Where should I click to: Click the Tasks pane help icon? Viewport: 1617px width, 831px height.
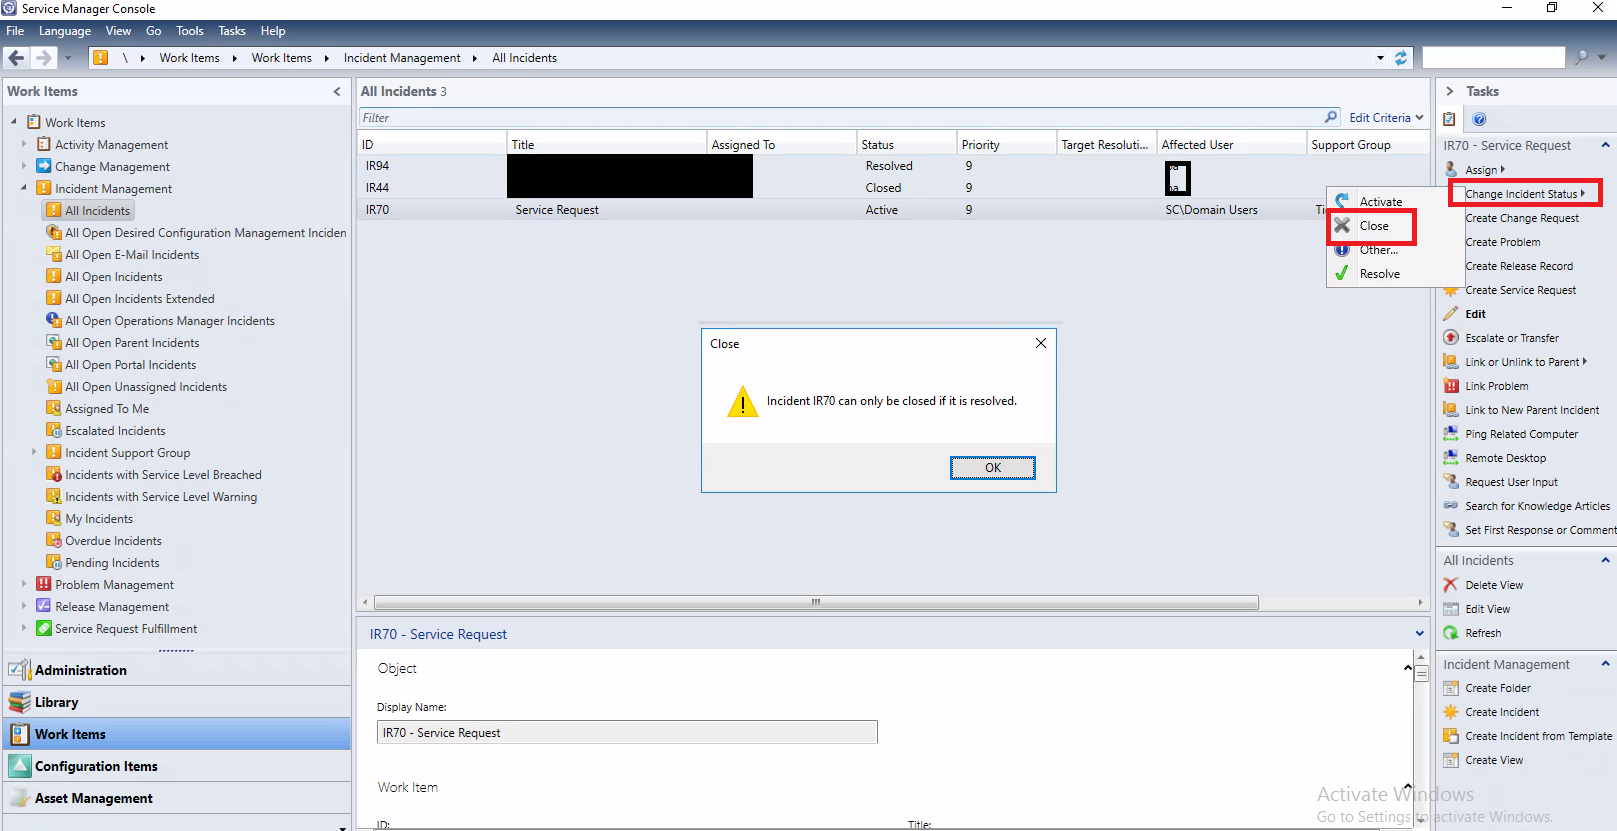(1479, 119)
